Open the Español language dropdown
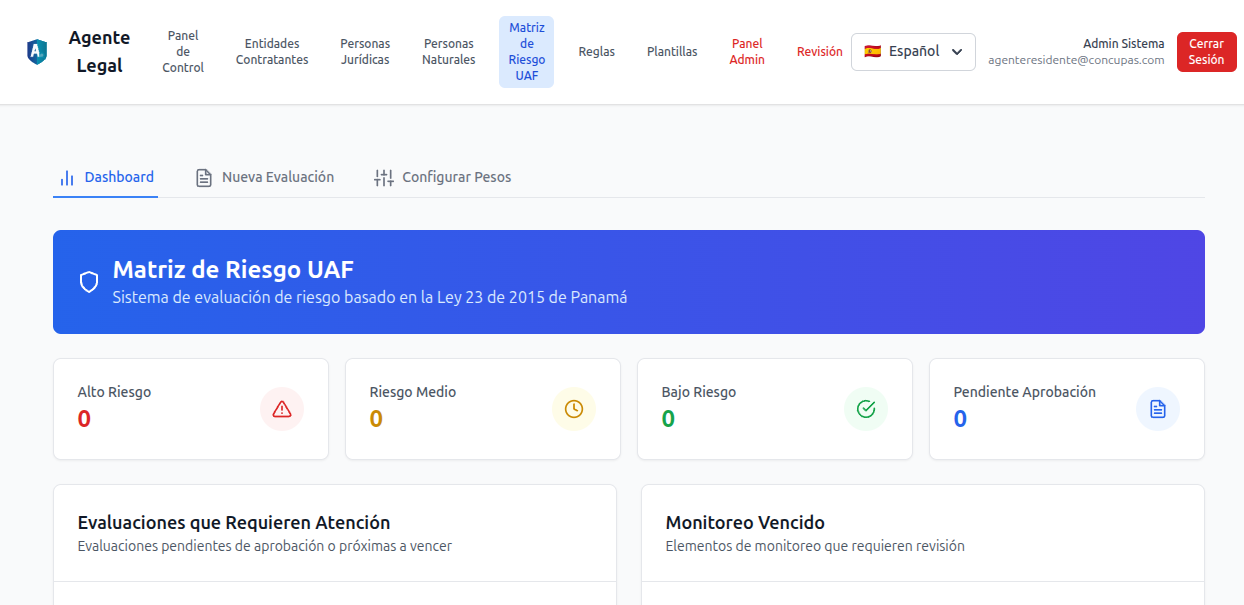This screenshot has height=605, width=1244. (913, 51)
